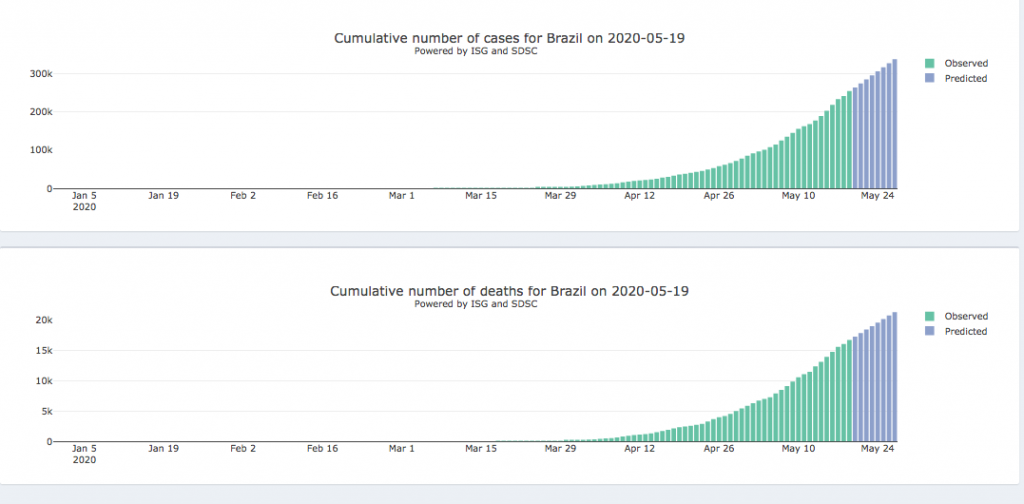
Task: Toggle Predicted legend entry in cases chart
Action: 965,78
